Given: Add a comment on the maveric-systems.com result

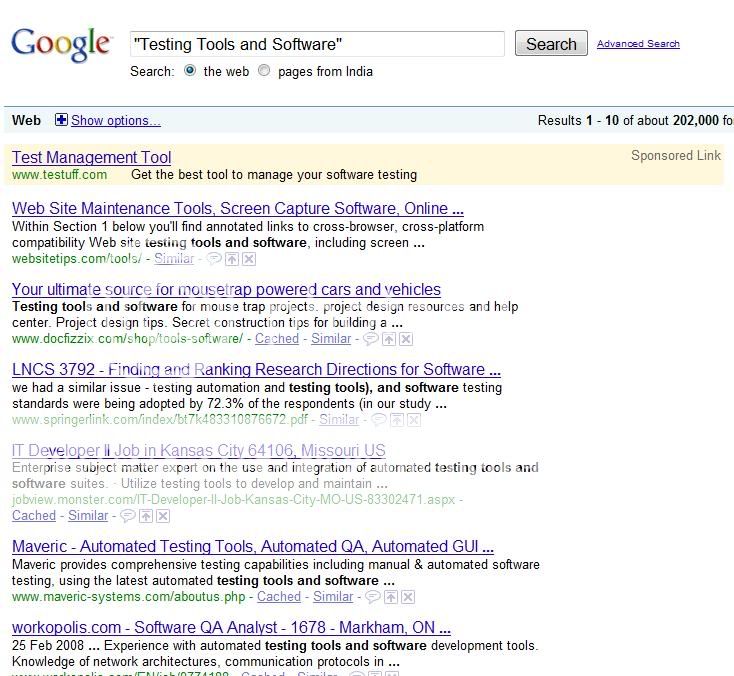Looking at the screenshot, I should [373, 597].
